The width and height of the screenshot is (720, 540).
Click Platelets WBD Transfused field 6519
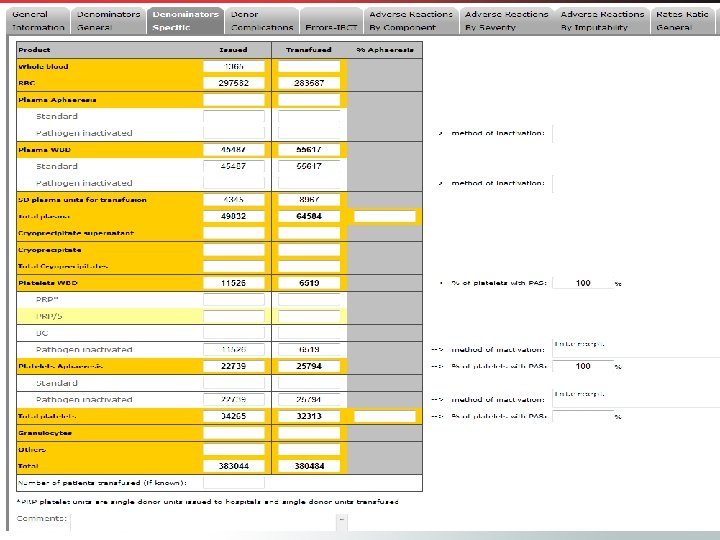point(309,283)
